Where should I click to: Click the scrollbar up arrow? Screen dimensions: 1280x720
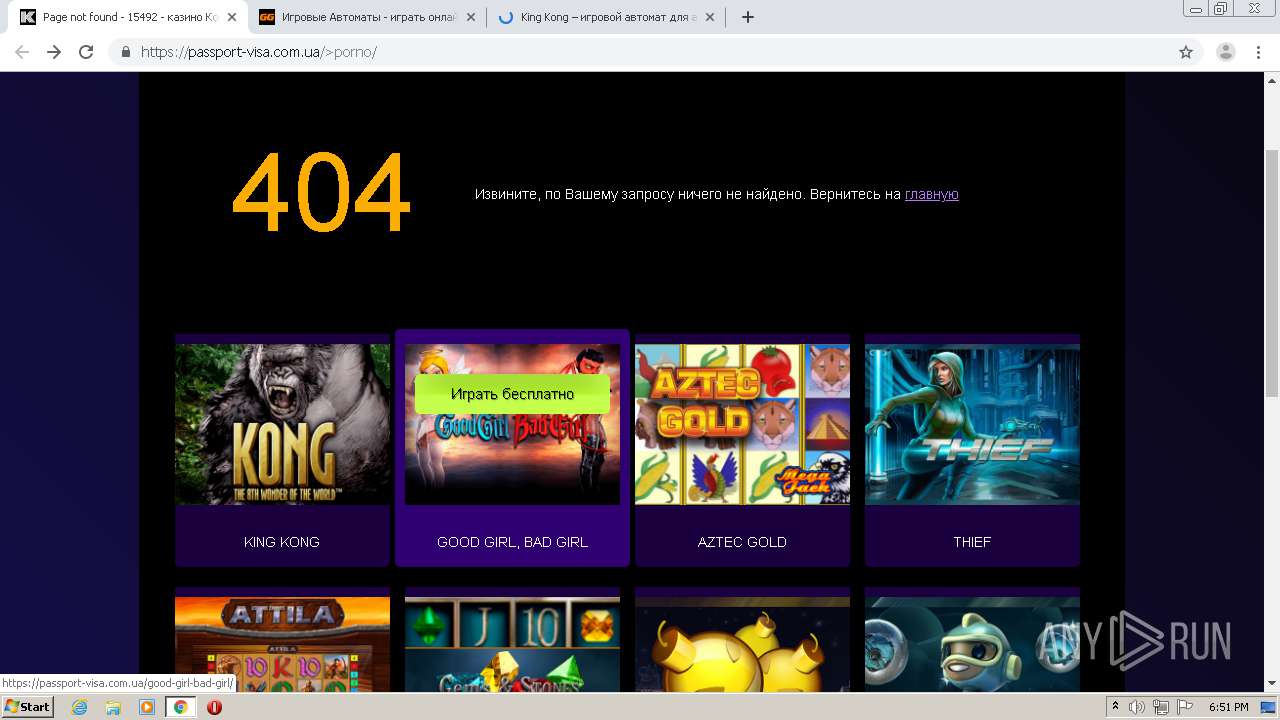click(1272, 79)
